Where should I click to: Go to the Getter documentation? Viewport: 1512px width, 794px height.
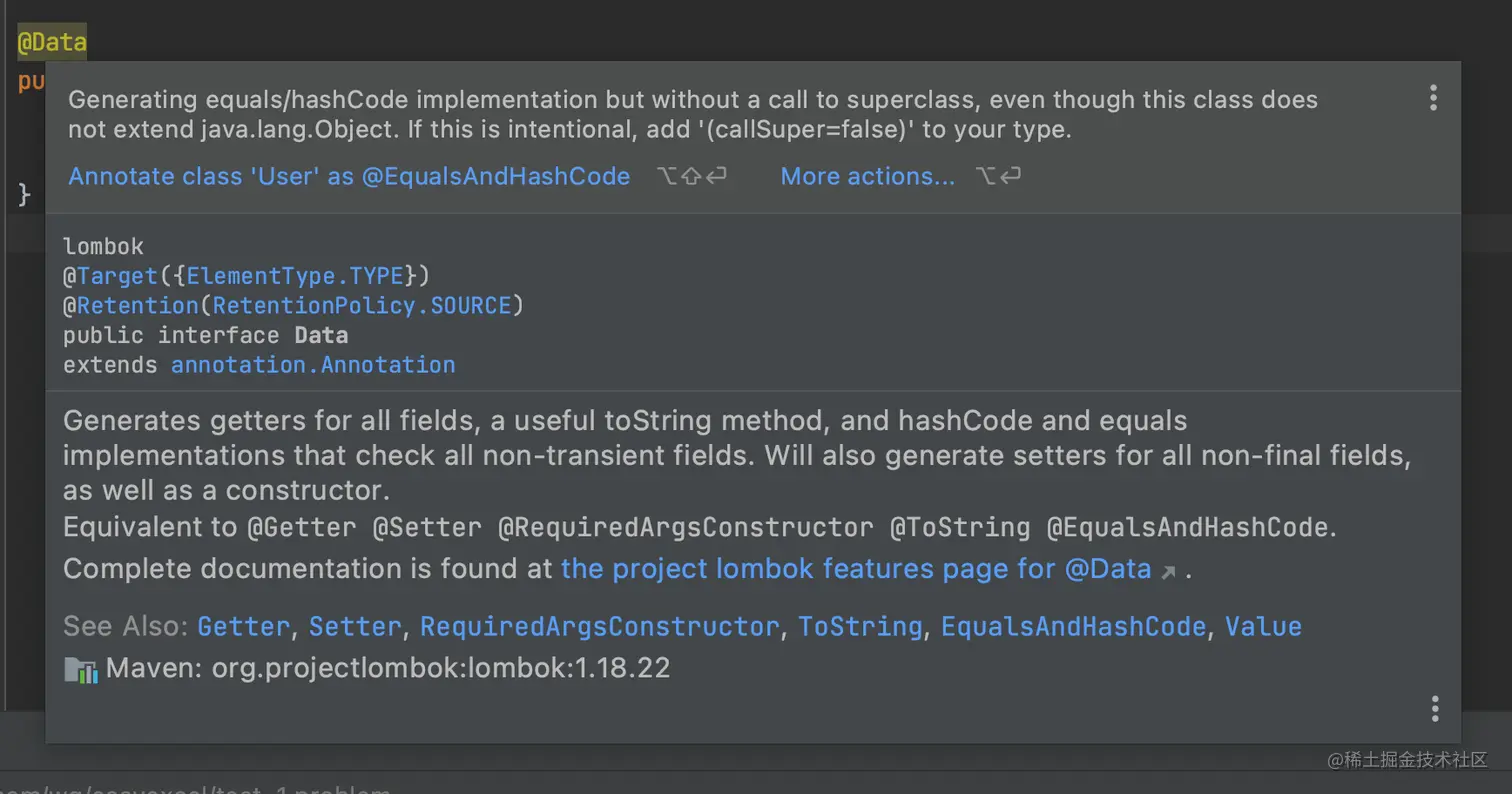coord(244,627)
